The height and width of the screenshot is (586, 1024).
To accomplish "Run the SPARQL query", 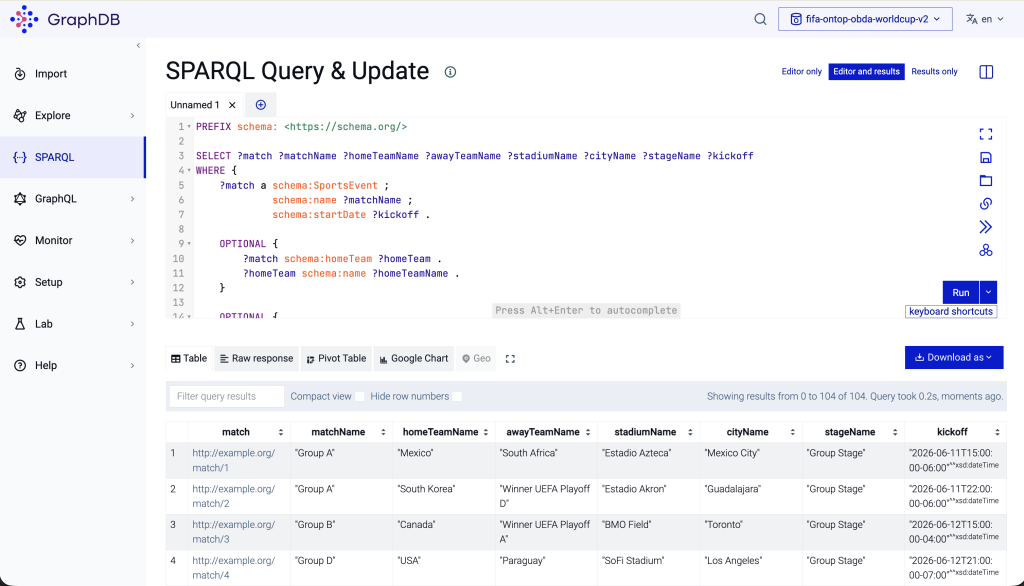I will [961, 292].
